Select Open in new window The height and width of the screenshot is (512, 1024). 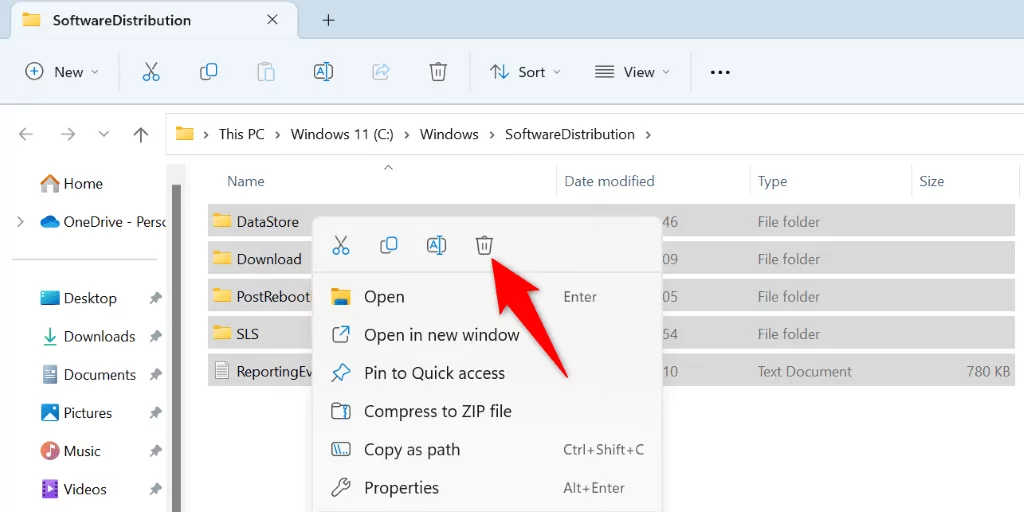[441, 335]
